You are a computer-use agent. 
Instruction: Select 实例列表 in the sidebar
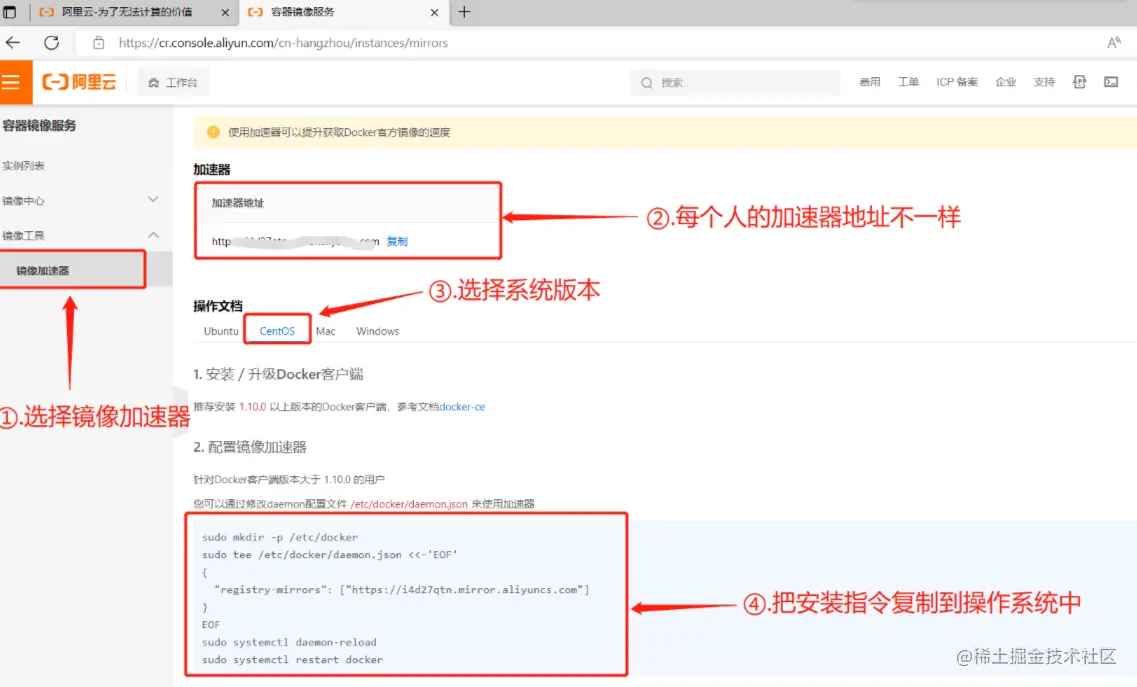coord(24,165)
